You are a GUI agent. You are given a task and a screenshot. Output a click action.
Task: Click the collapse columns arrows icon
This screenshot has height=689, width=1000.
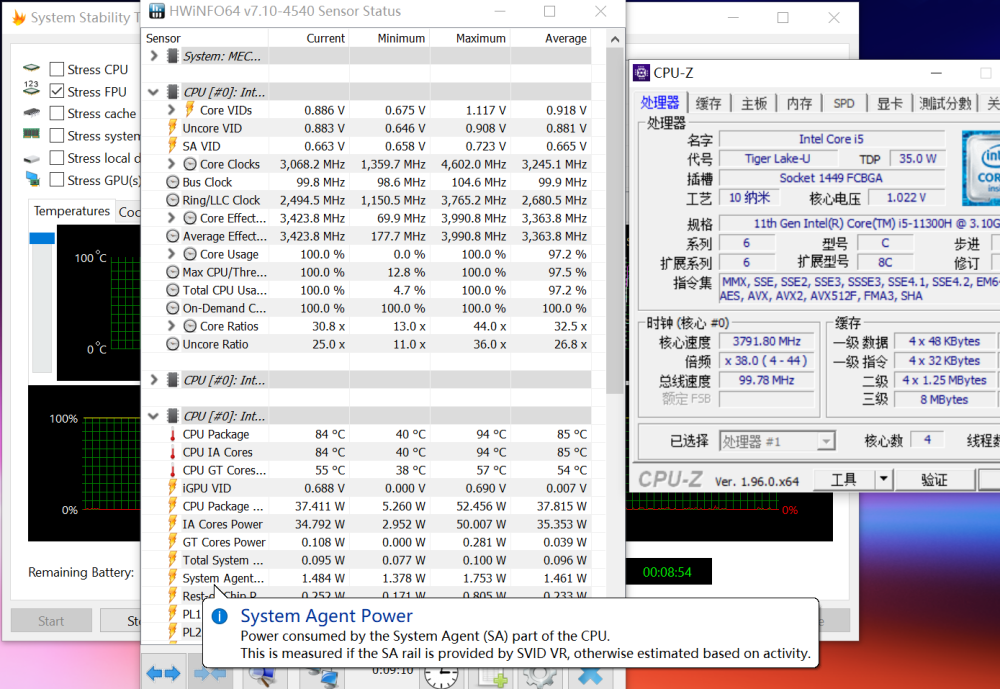210,674
